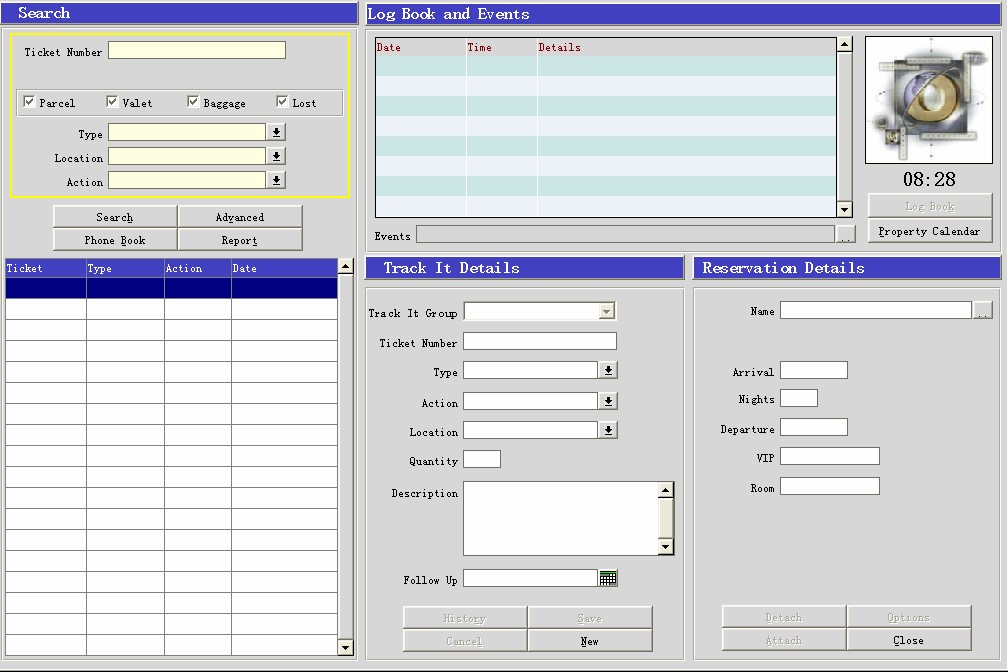Click inside the Description text area
The width and height of the screenshot is (1008, 672).
click(561, 518)
